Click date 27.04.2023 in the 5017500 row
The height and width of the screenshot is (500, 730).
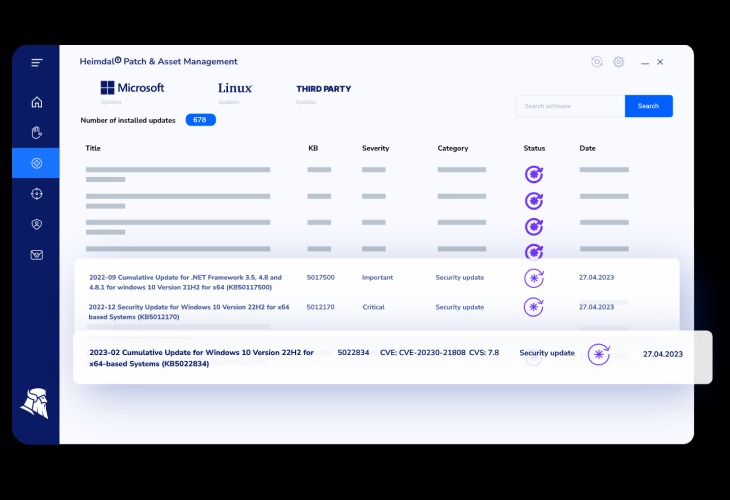pyautogui.click(x=596, y=277)
